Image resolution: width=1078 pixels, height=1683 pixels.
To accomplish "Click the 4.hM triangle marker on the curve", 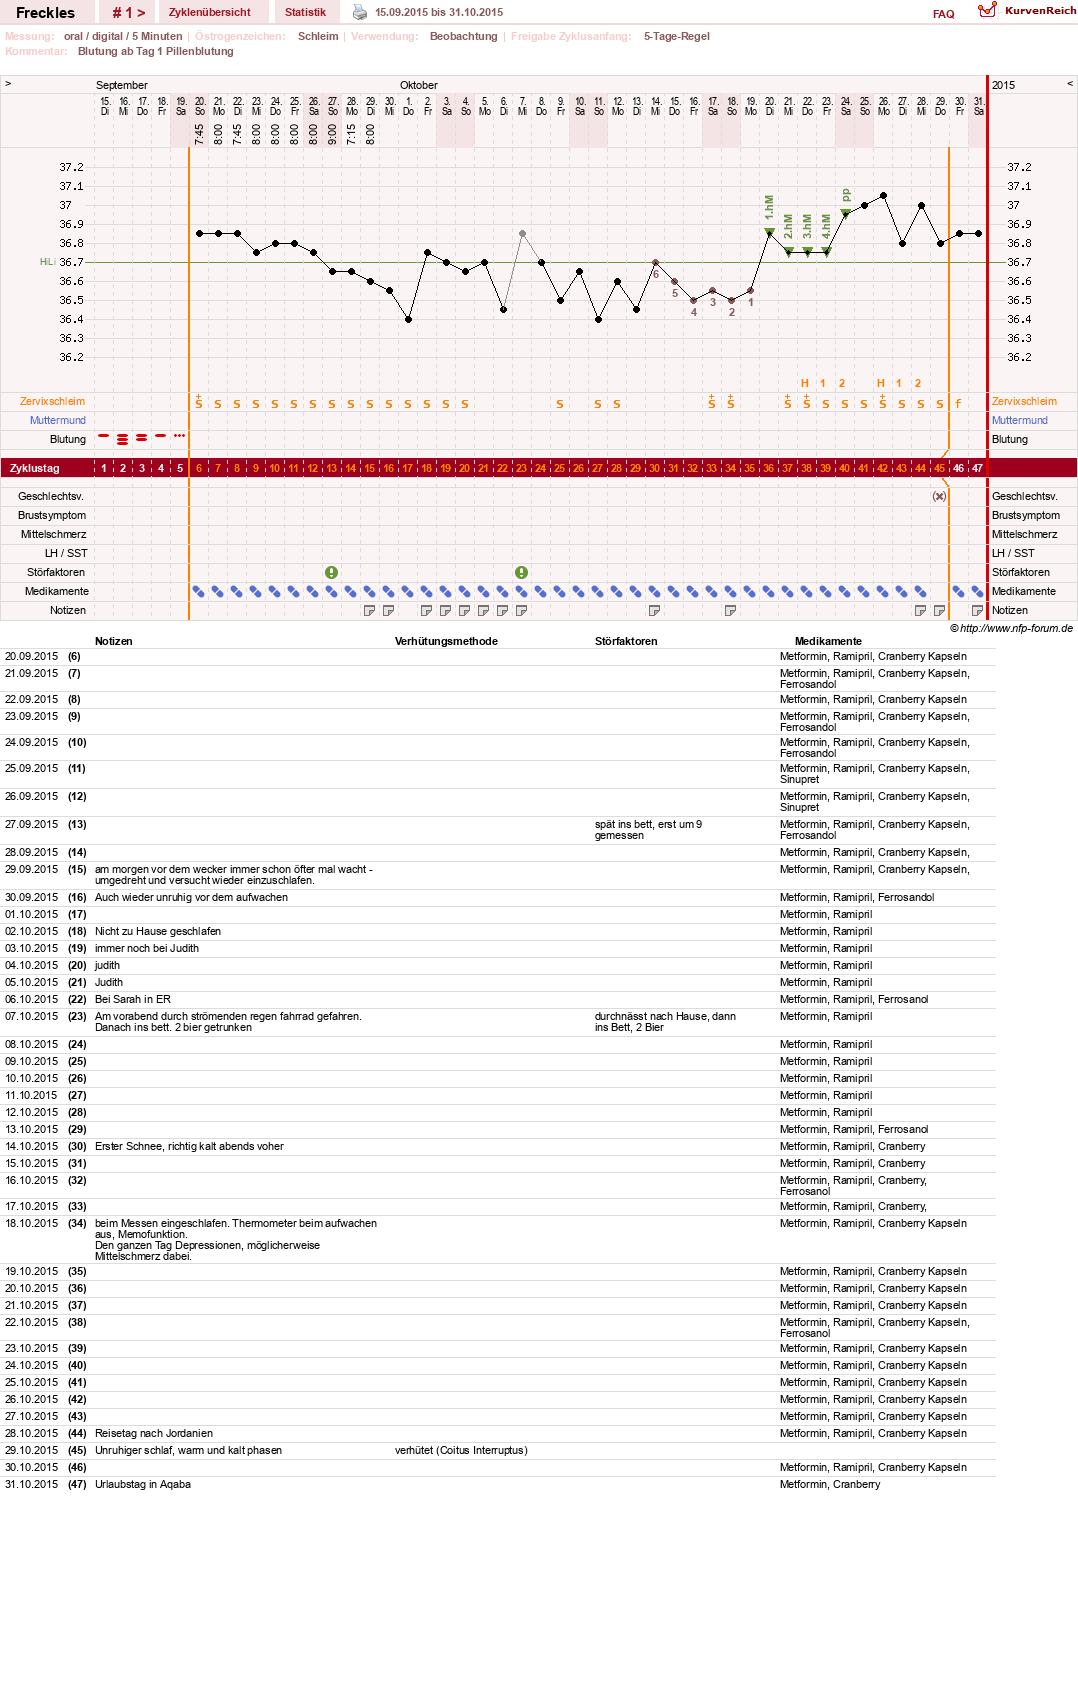I will (826, 252).
